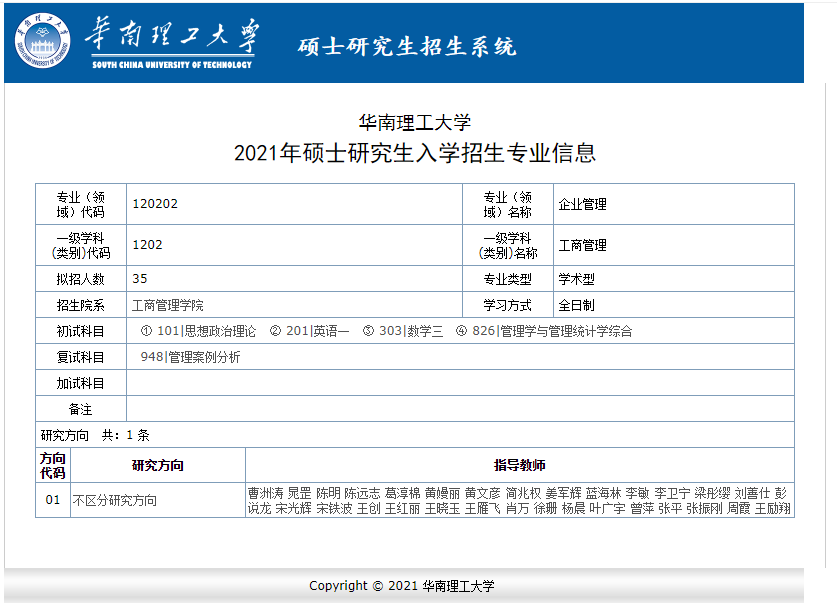Click direction code 01 cell
The height and width of the screenshot is (609, 837).
(53, 500)
